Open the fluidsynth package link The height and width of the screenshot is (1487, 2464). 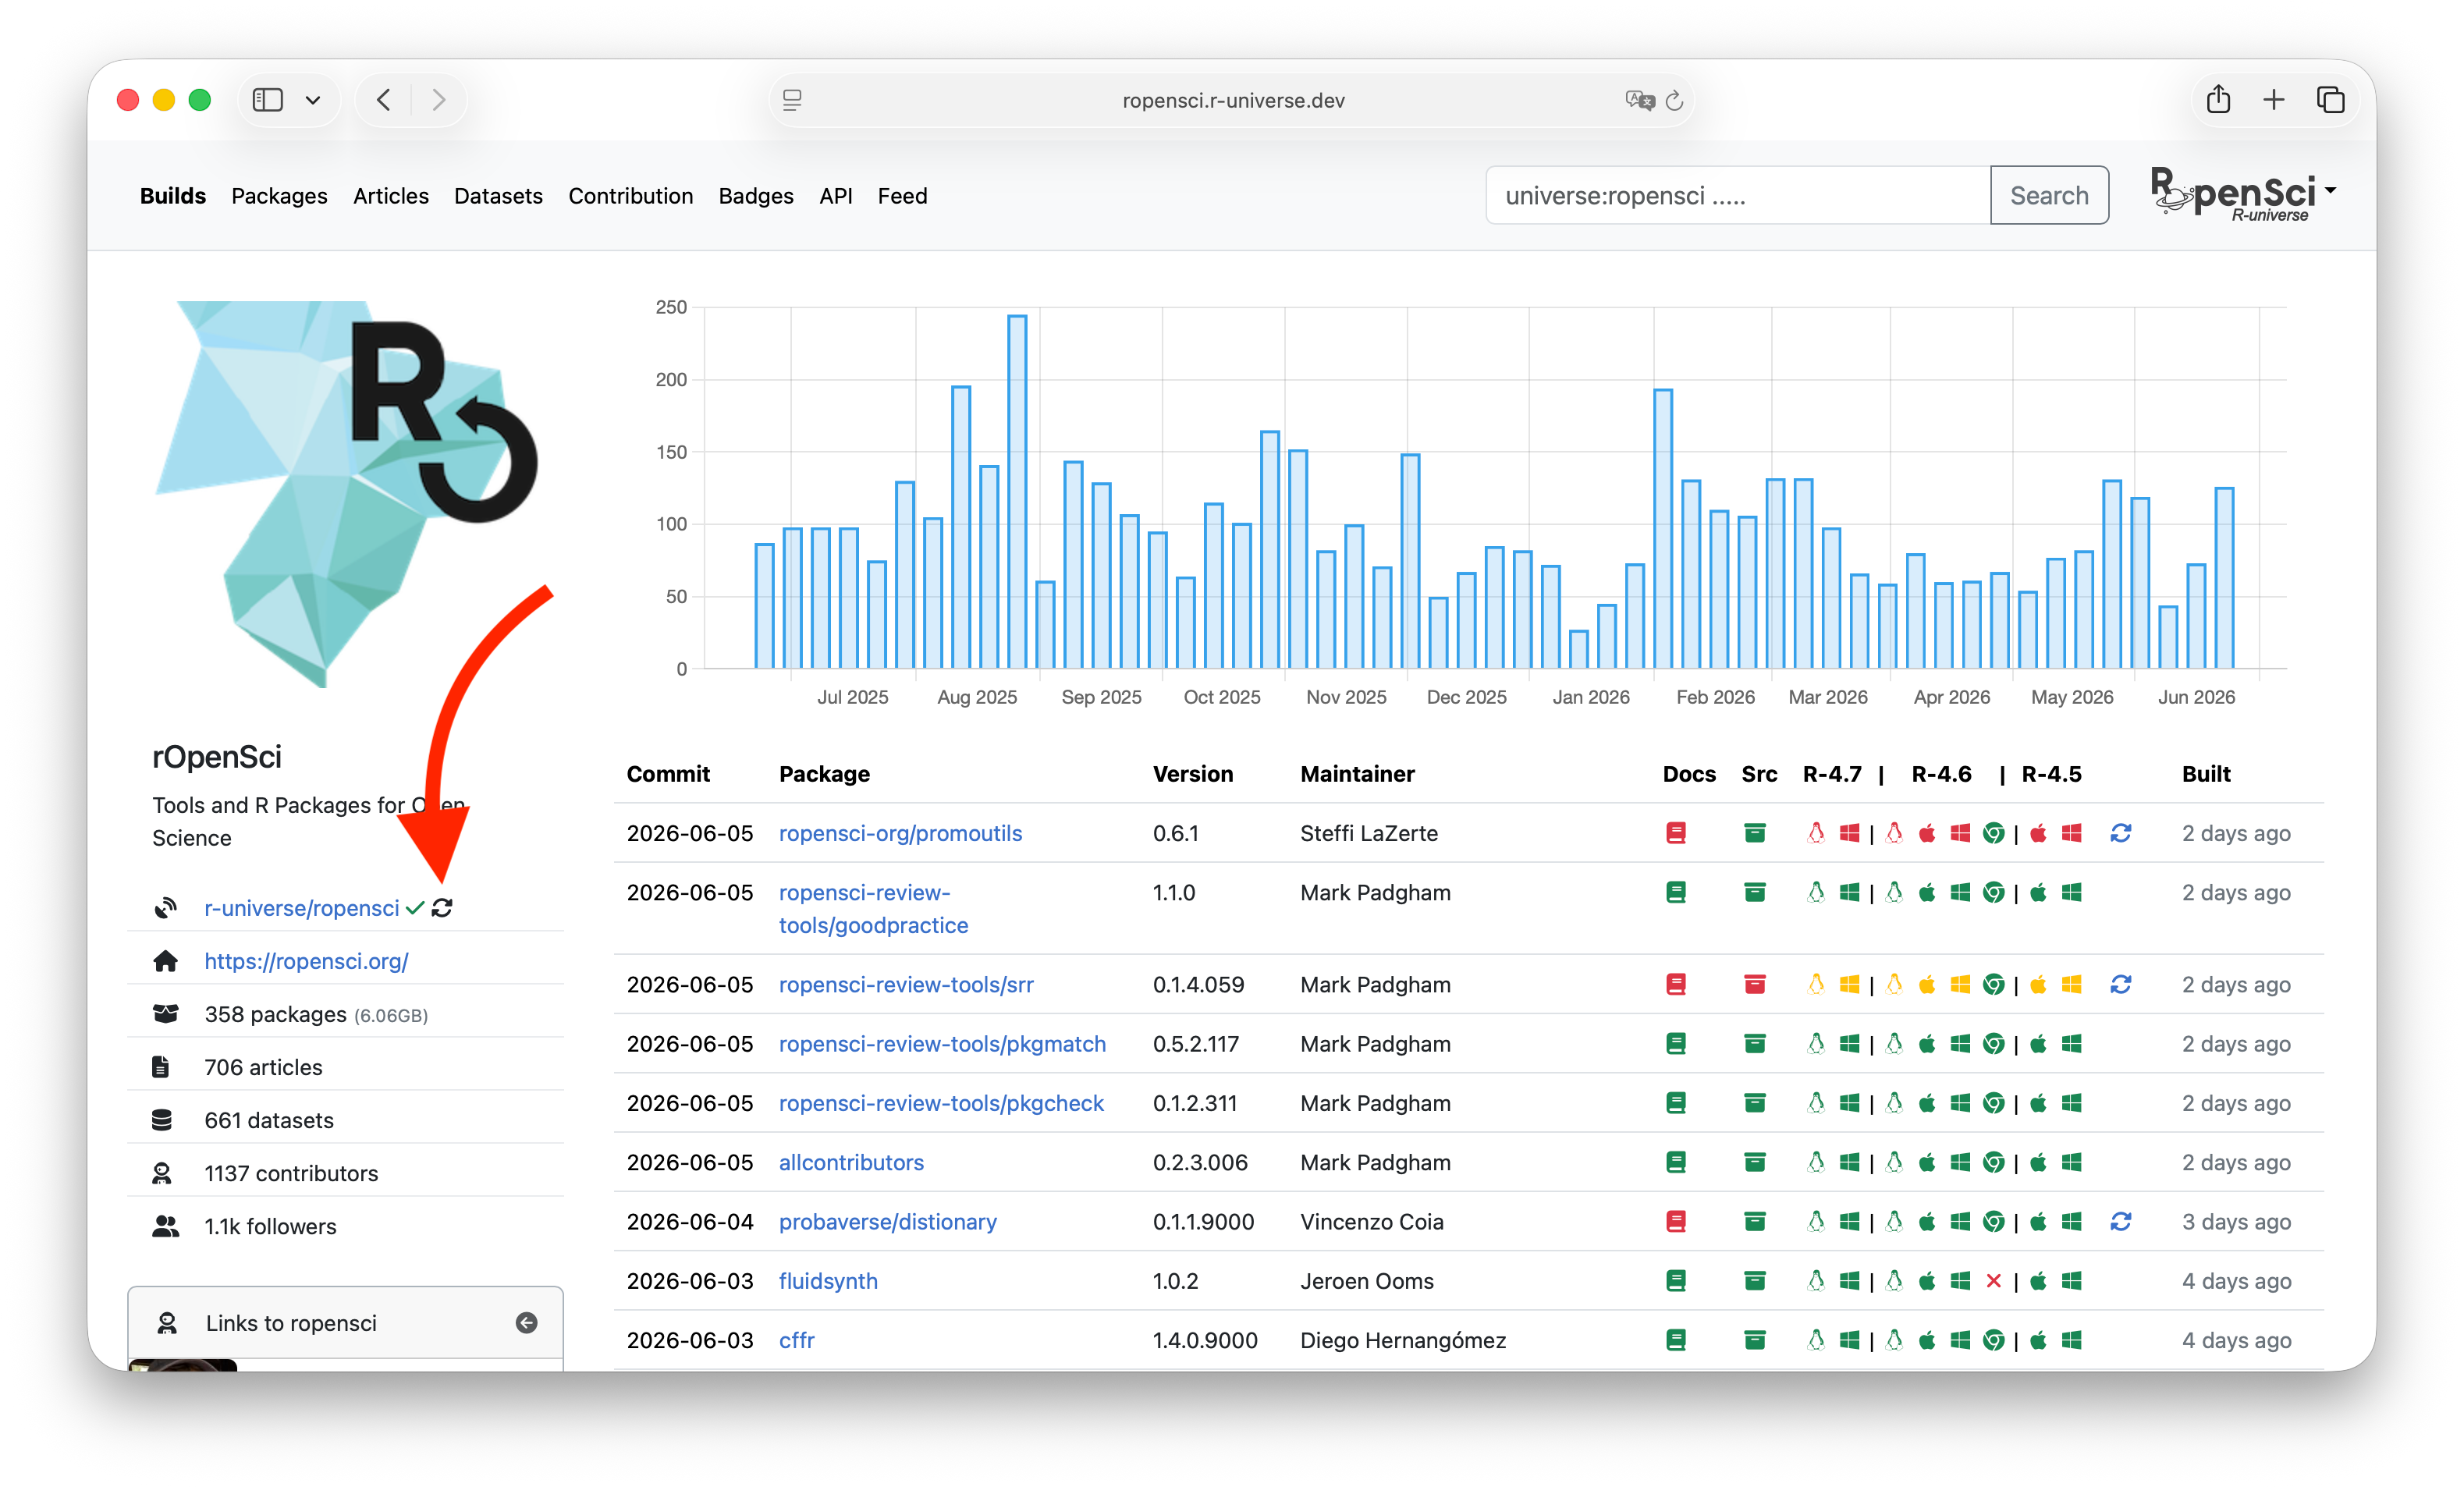[x=828, y=1280]
